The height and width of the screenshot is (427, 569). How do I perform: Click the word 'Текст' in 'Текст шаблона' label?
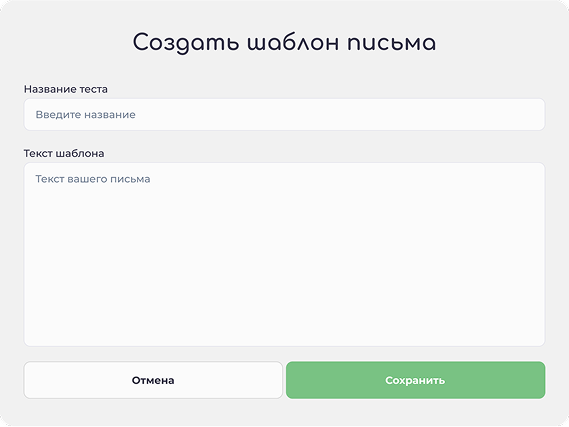38,153
